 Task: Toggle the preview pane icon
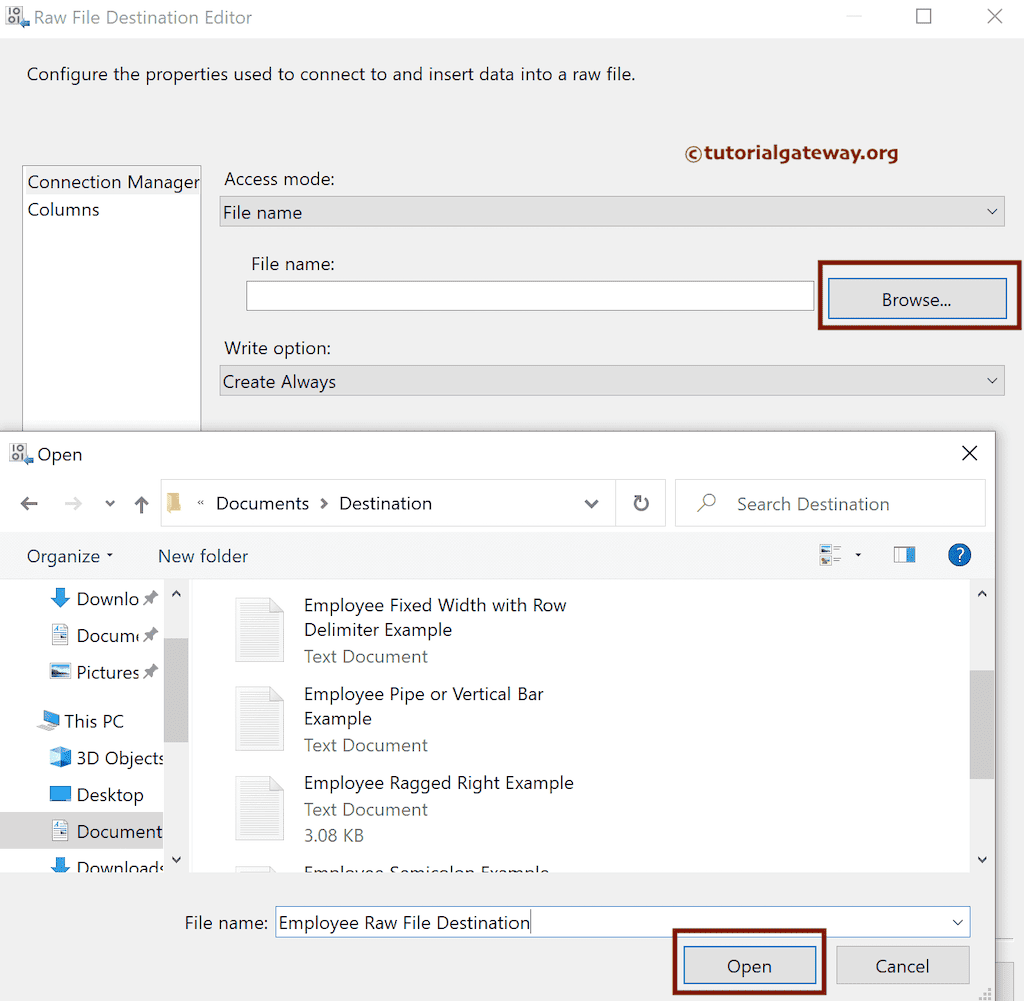pyautogui.click(x=905, y=555)
